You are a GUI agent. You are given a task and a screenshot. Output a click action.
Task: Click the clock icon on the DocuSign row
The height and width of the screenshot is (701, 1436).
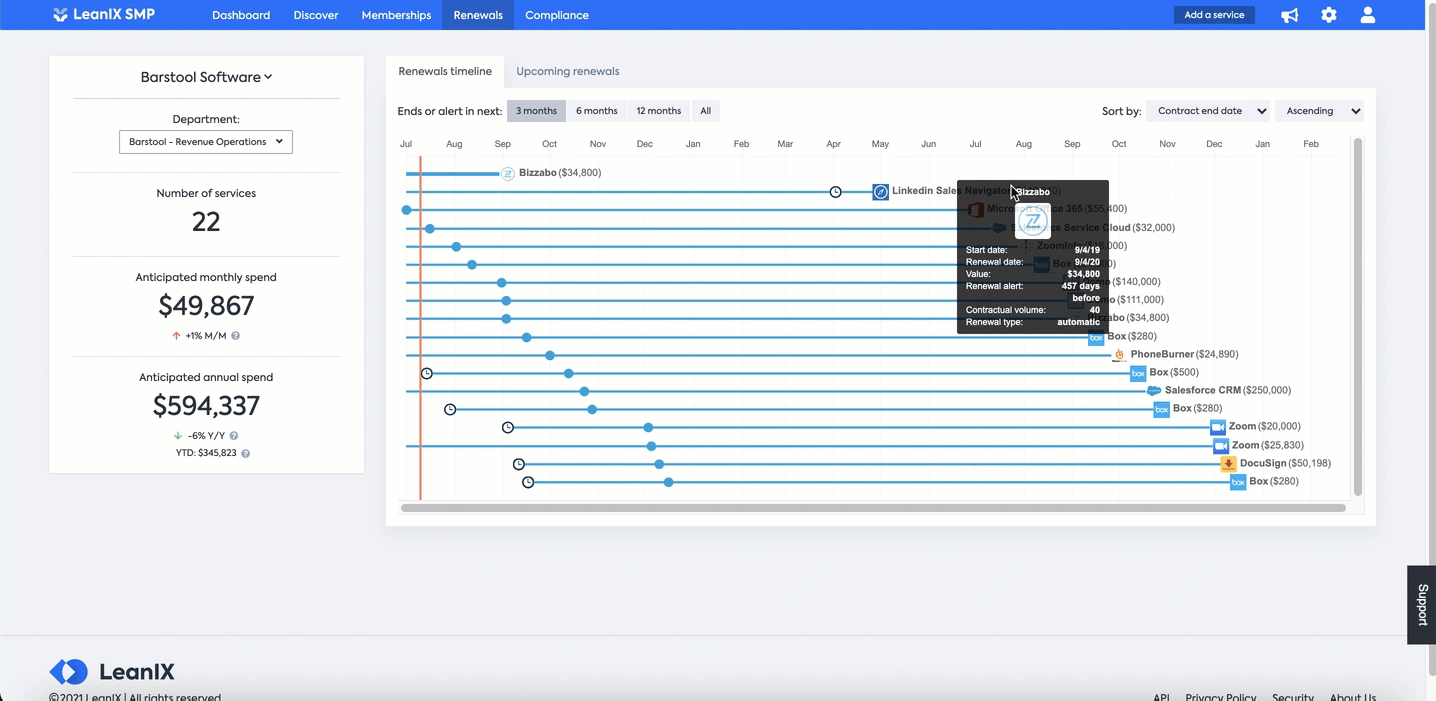519,464
